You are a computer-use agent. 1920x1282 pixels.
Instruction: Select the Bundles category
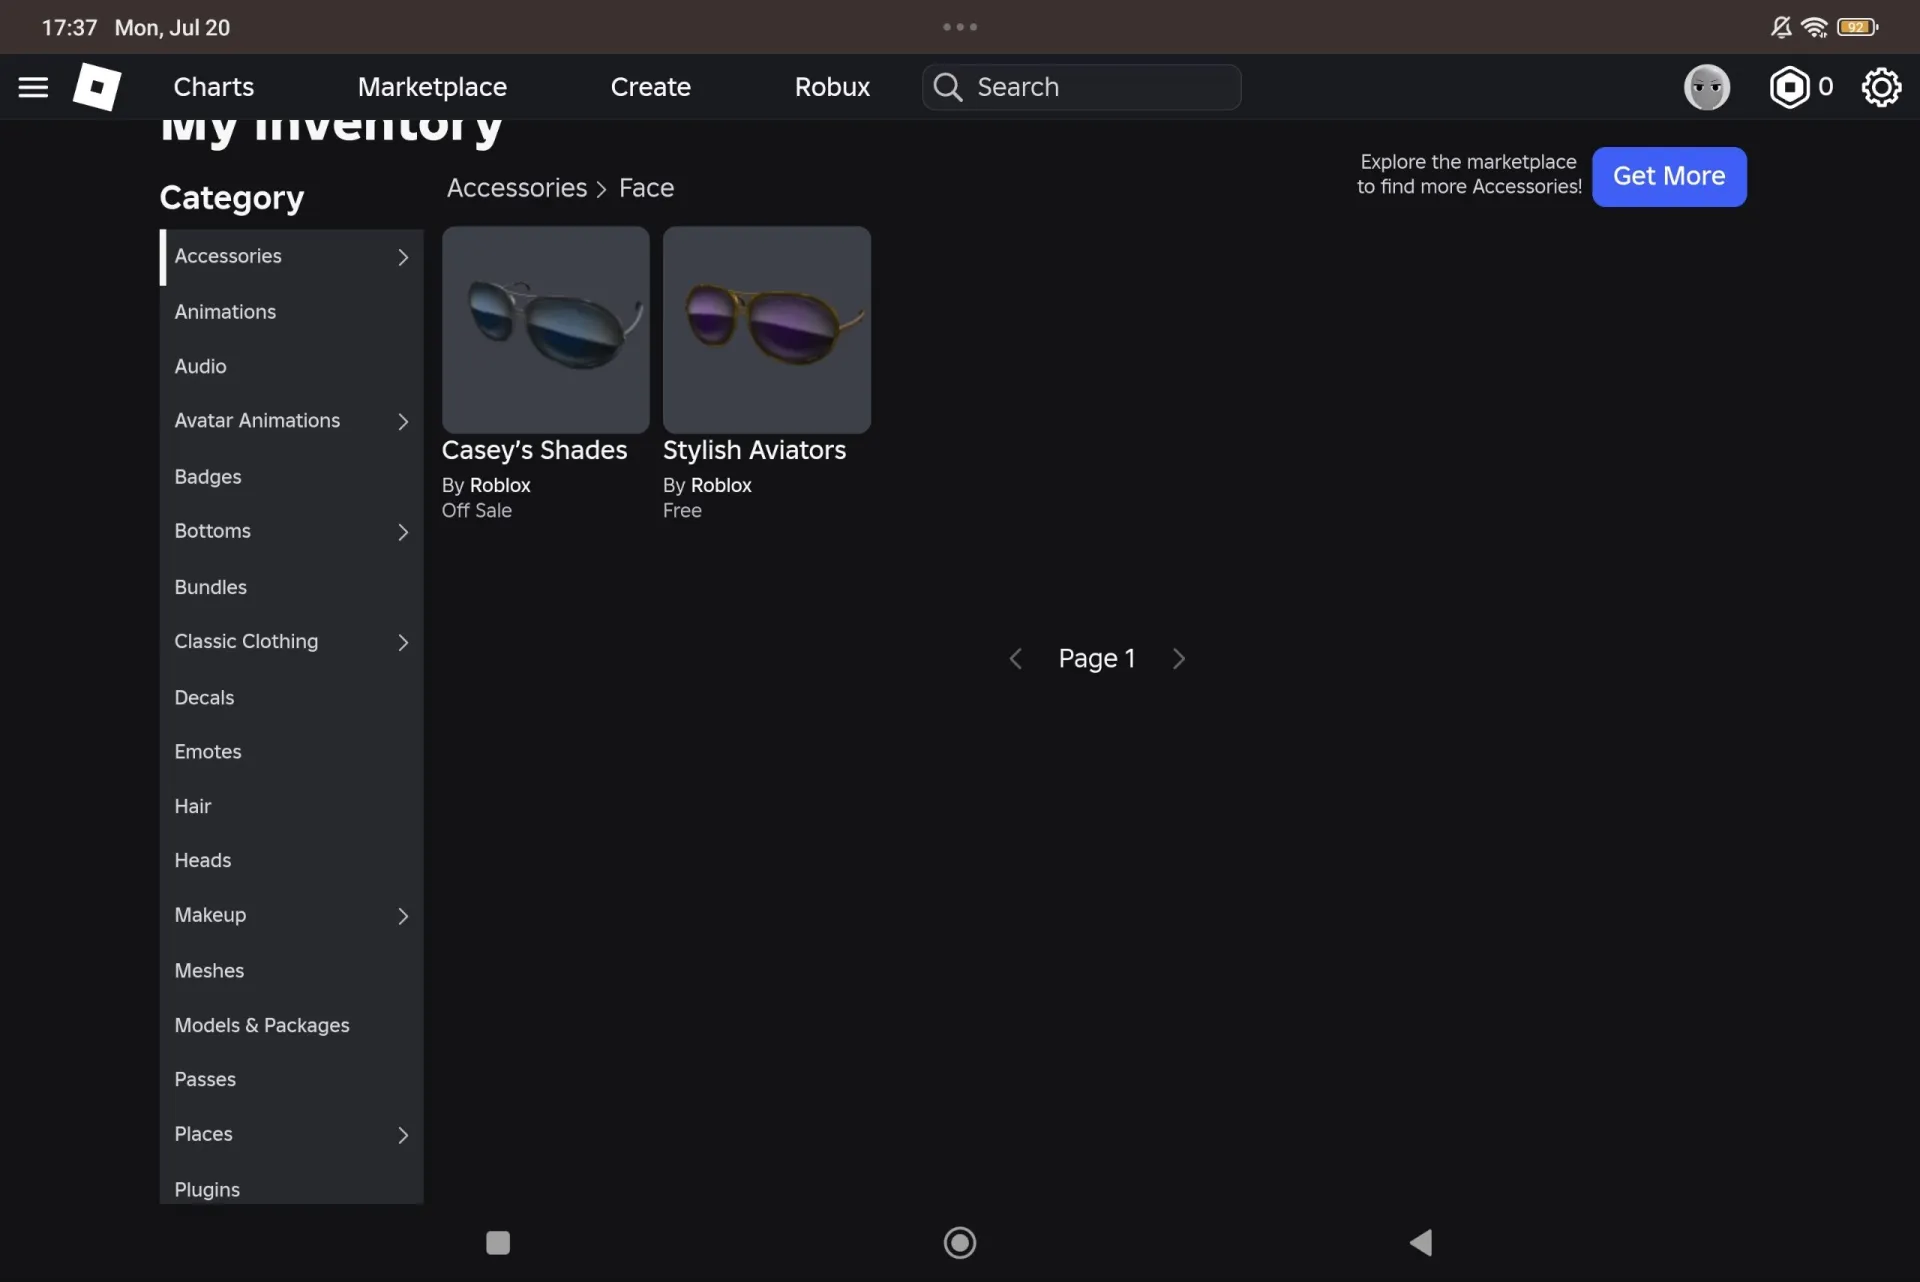291,587
